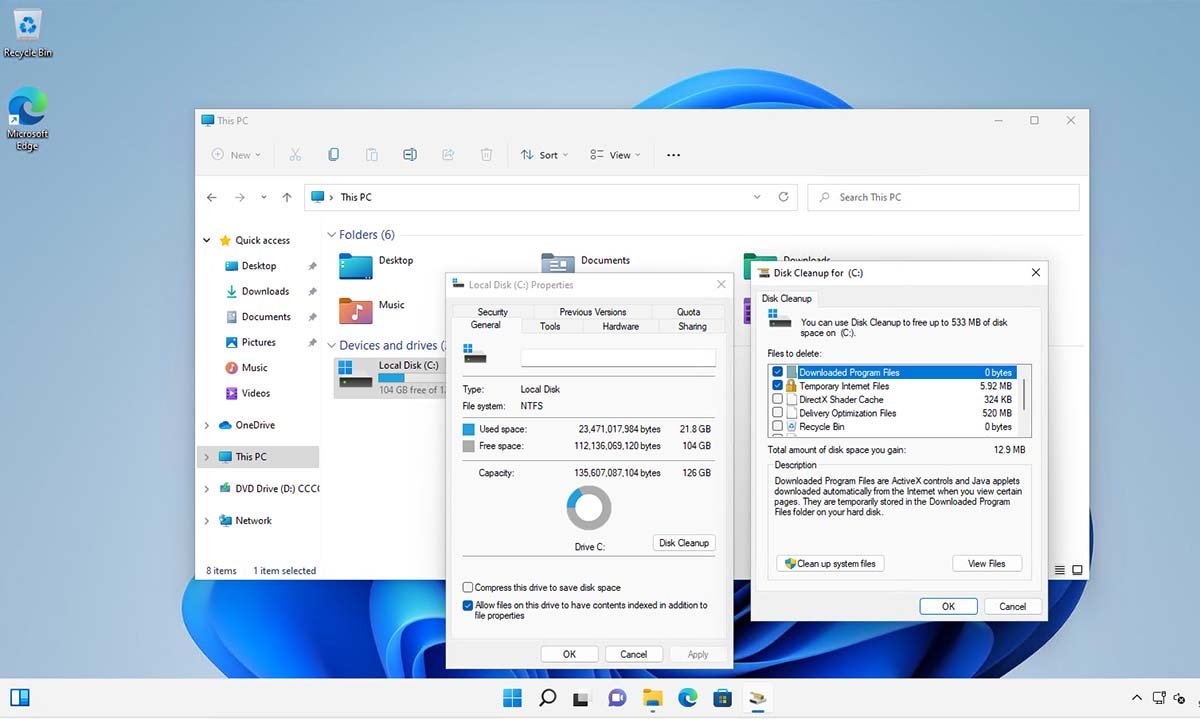Click the Share icon in Explorer toolbar
The height and width of the screenshot is (719, 1200).
click(x=448, y=154)
